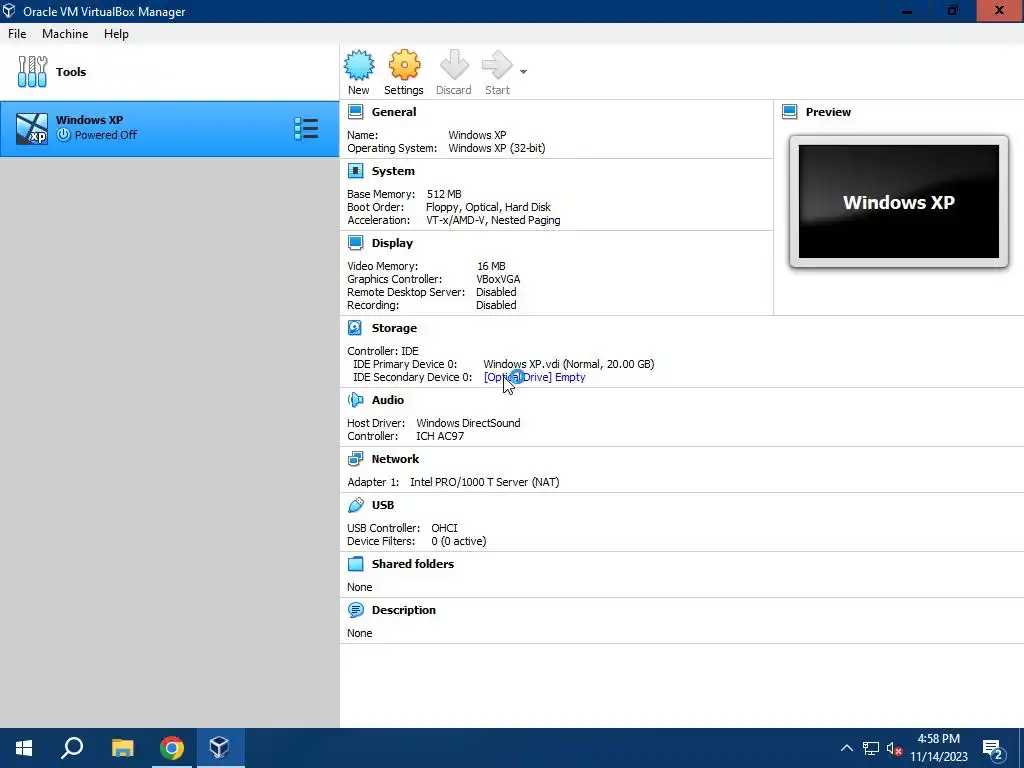The height and width of the screenshot is (768, 1024).
Task: Click the Audio section speaker icon
Action: (355, 400)
